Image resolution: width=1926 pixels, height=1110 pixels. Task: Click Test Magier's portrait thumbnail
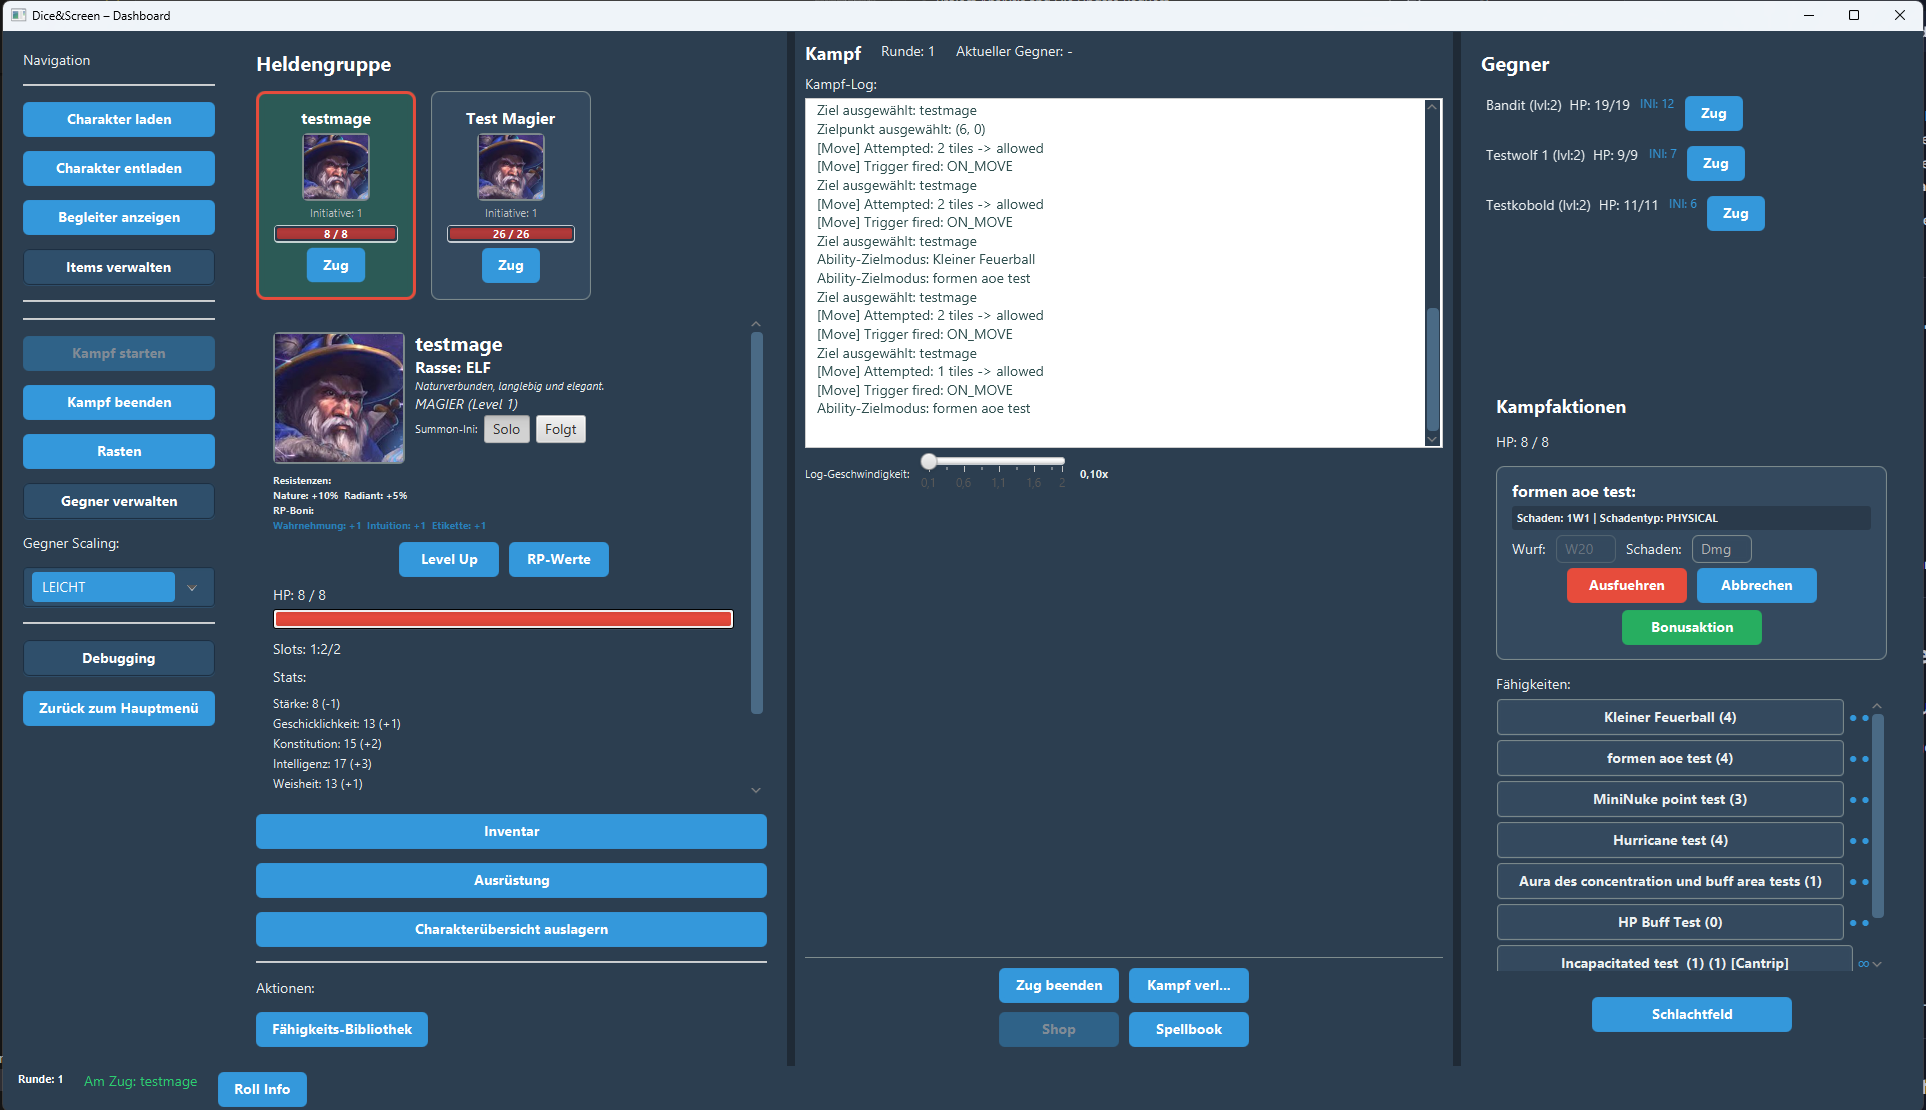[x=511, y=168]
